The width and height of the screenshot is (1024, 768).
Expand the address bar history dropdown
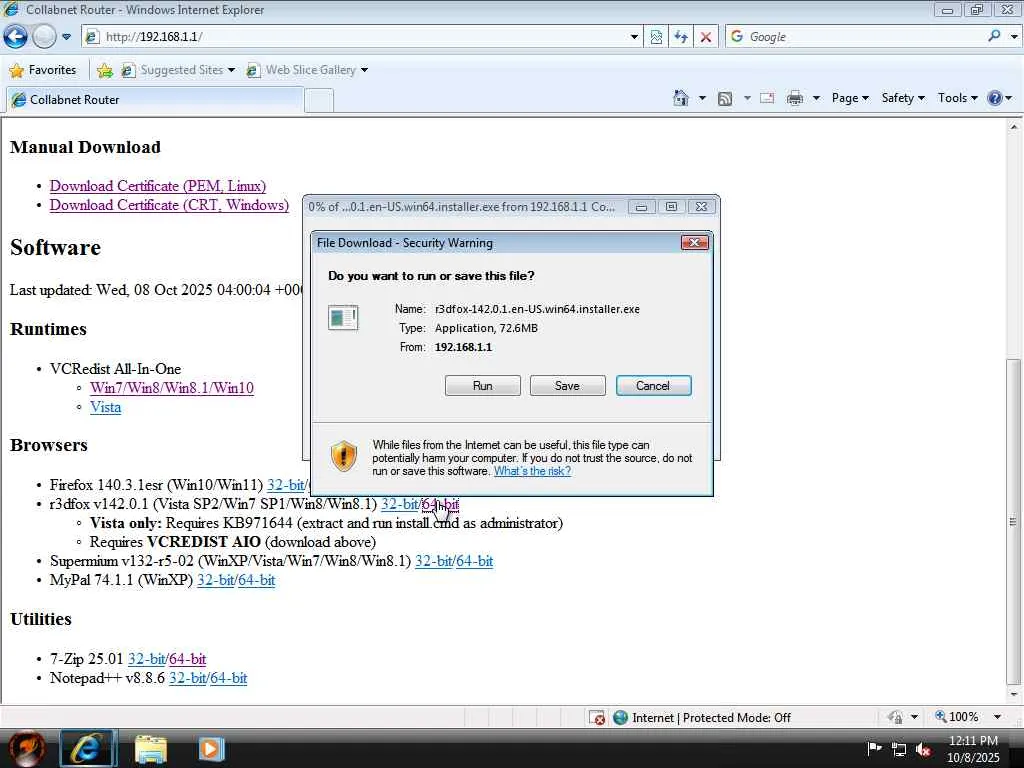[x=634, y=37]
